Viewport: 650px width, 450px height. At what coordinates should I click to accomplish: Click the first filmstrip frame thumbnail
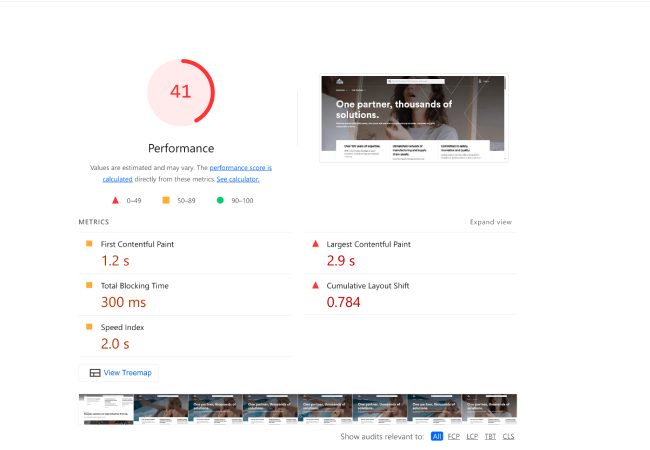point(107,409)
